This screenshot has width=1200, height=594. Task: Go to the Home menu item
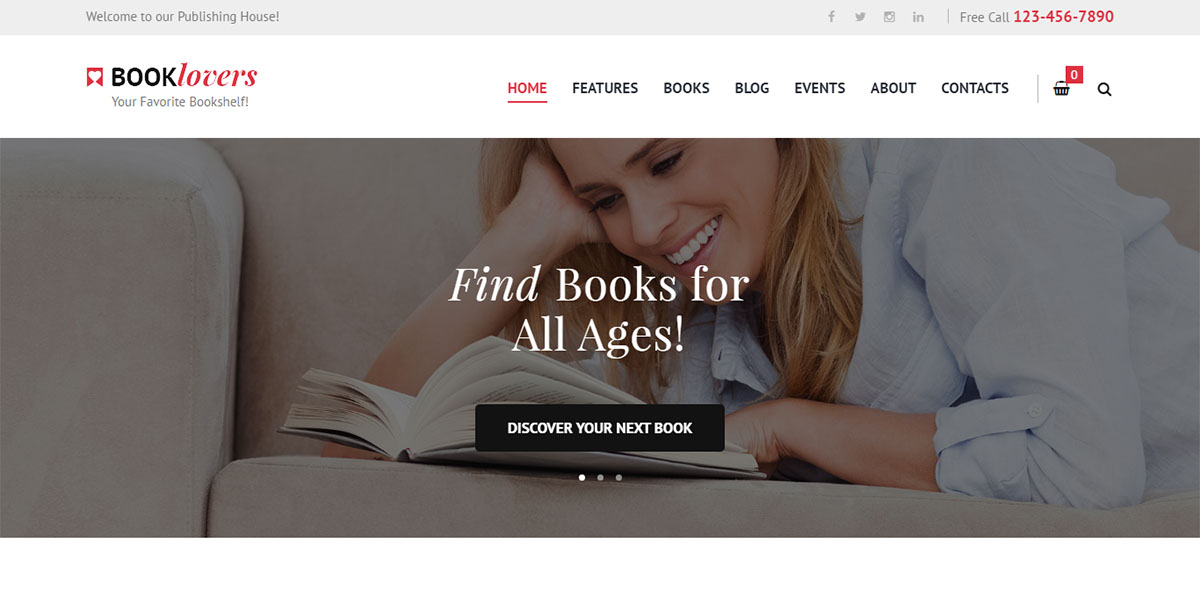[527, 88]
